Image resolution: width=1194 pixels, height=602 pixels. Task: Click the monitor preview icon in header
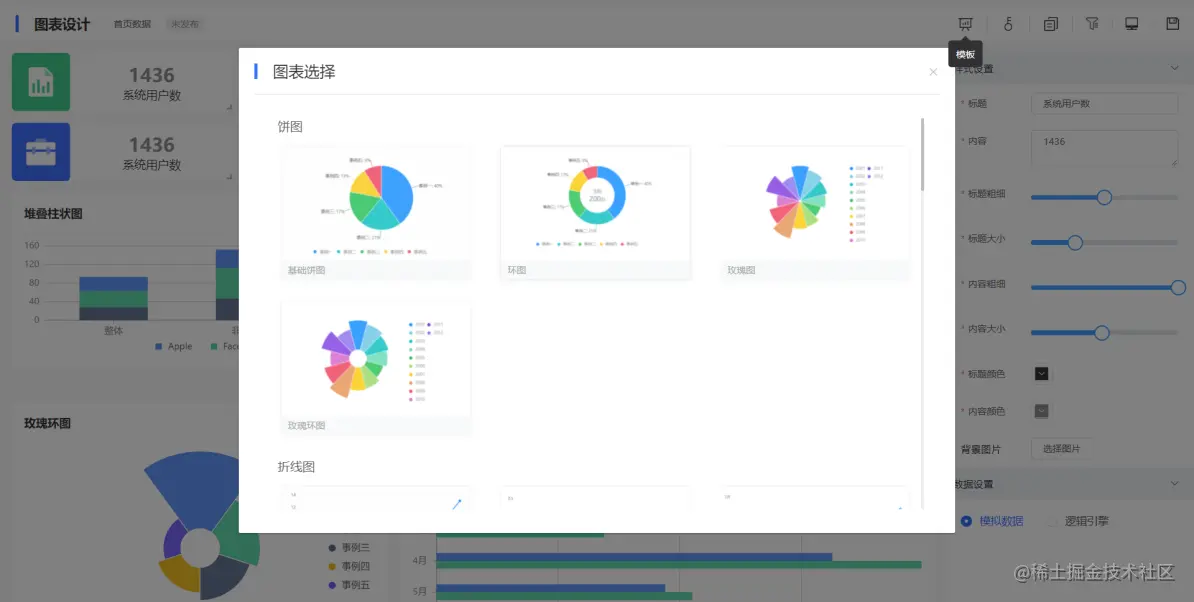[1132, 24]
